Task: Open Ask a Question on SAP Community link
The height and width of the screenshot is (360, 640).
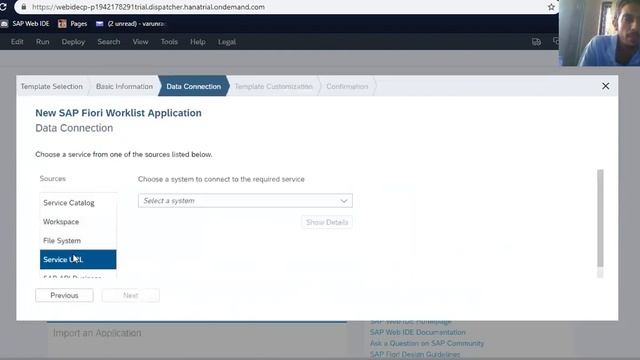Action: [x=427, y=343]
